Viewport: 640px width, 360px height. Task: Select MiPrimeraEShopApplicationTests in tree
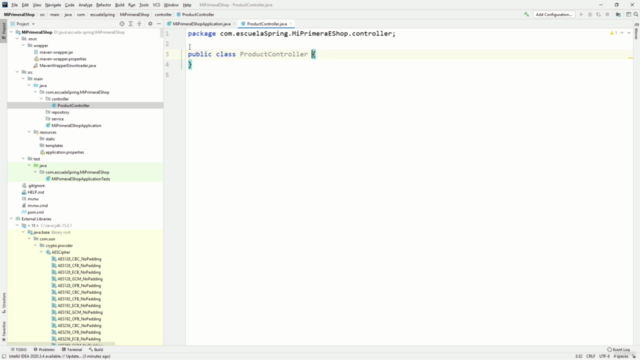pos(80,179)
